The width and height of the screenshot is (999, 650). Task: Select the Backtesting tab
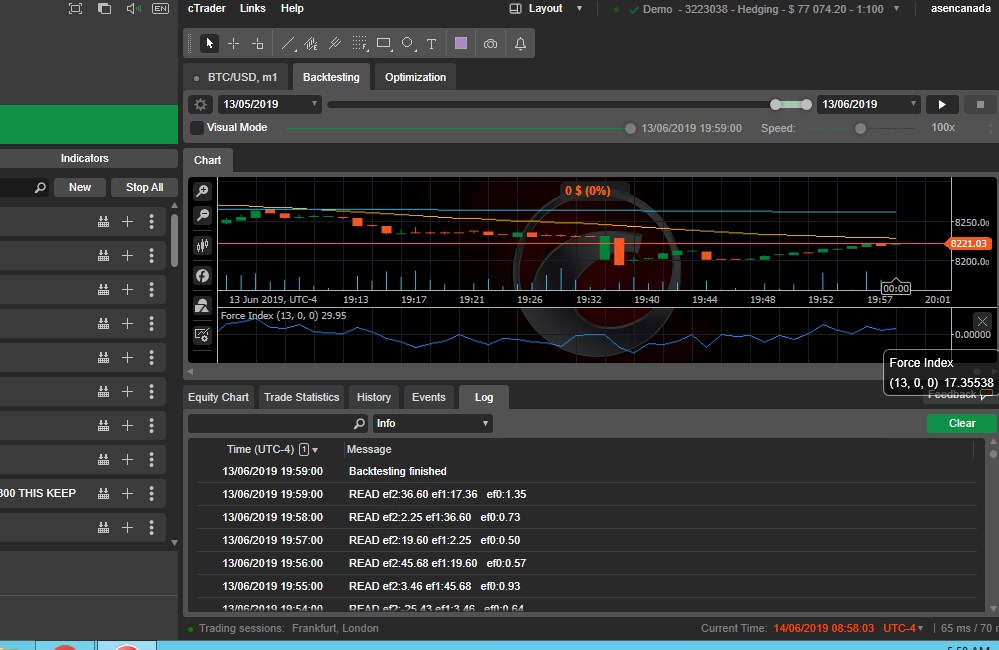click(331, 77)
